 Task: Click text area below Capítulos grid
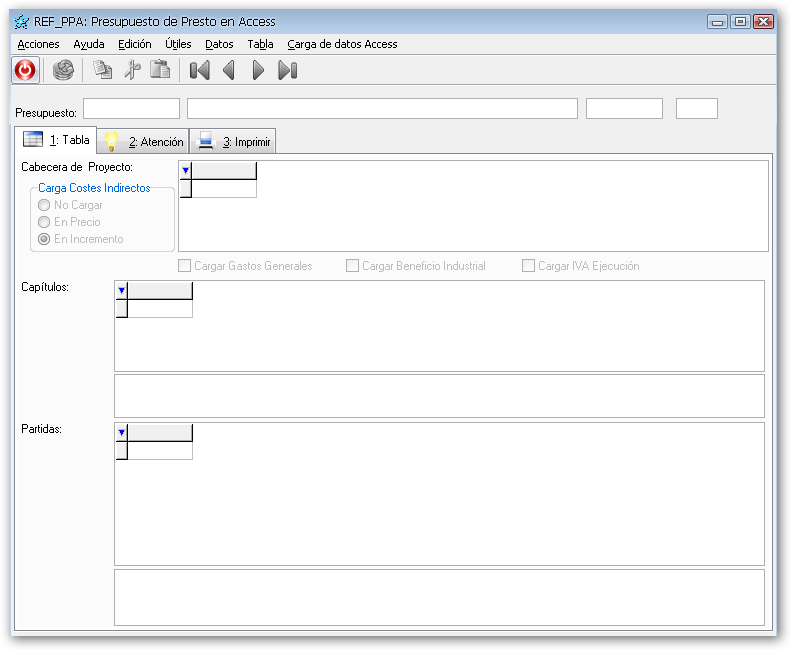(x=439, y=396)
